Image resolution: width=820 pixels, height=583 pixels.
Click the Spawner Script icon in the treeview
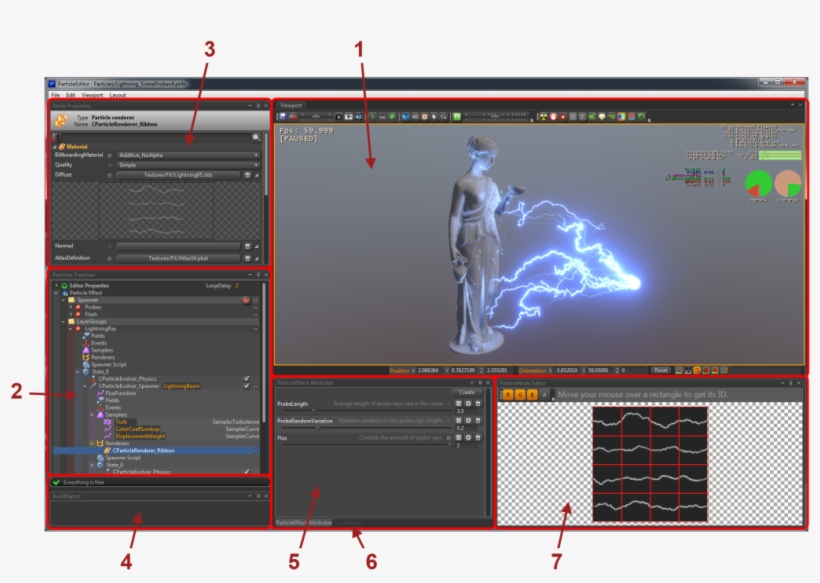[87, 365]
